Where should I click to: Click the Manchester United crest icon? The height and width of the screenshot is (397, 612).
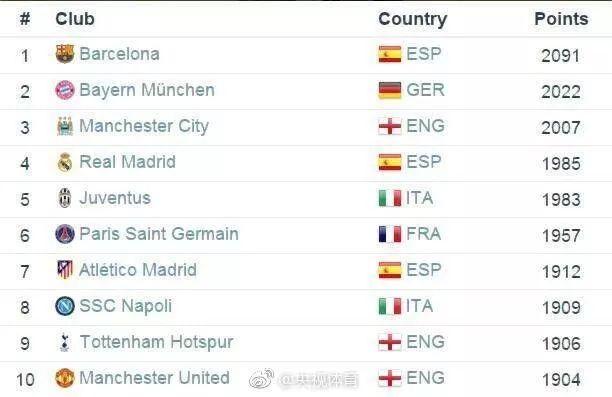[x=65, y=378]
